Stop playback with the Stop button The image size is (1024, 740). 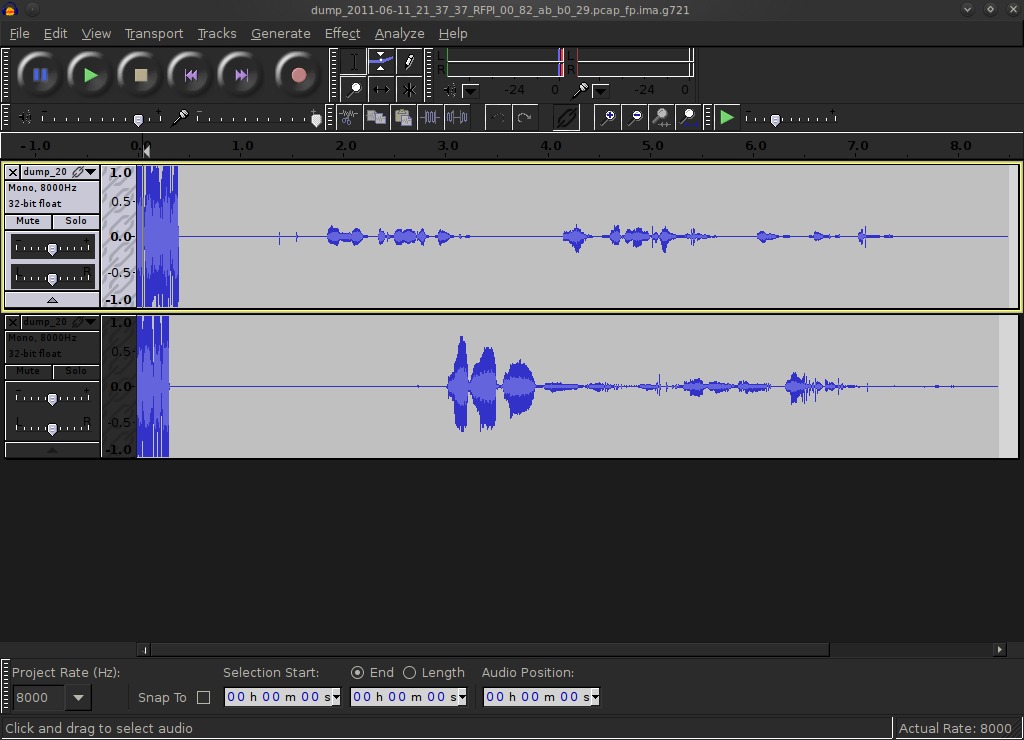tap(140, 75)
